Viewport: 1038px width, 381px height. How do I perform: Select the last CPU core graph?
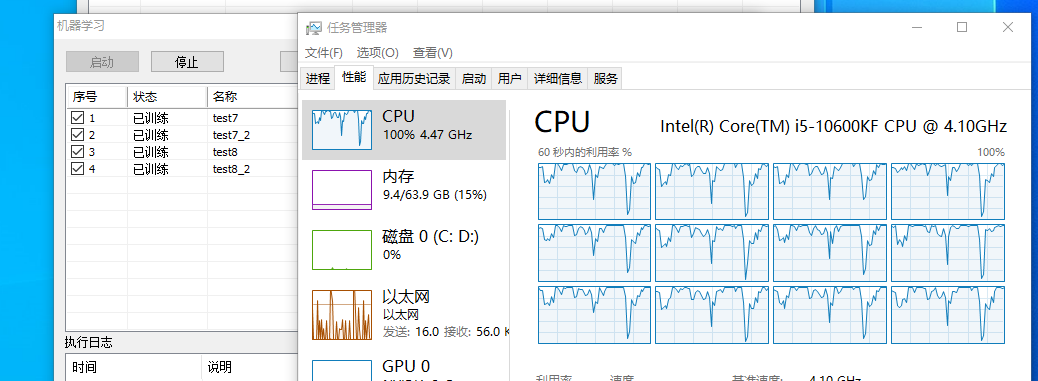point(948,315)
